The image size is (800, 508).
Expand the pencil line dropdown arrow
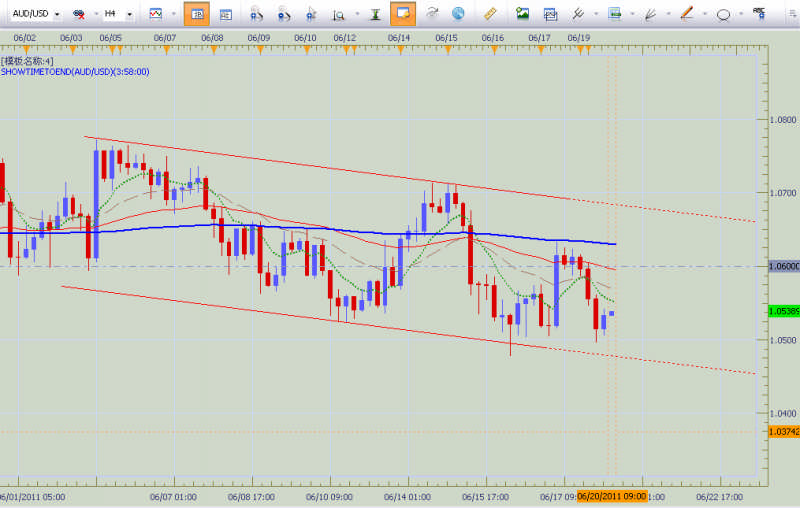pyautogui.click(x=705, y=14)
